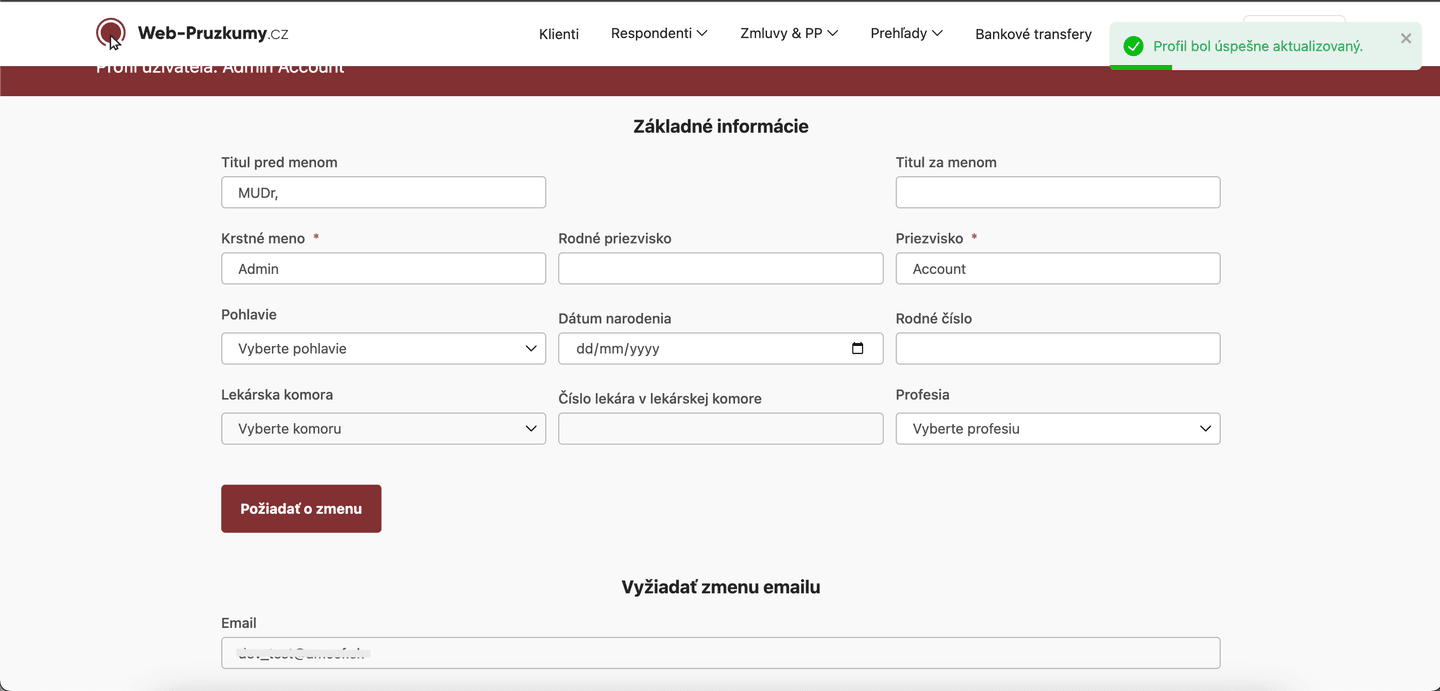Focus the Titul za menom field
1440x691 pixels.
[x=1058, y=192]
